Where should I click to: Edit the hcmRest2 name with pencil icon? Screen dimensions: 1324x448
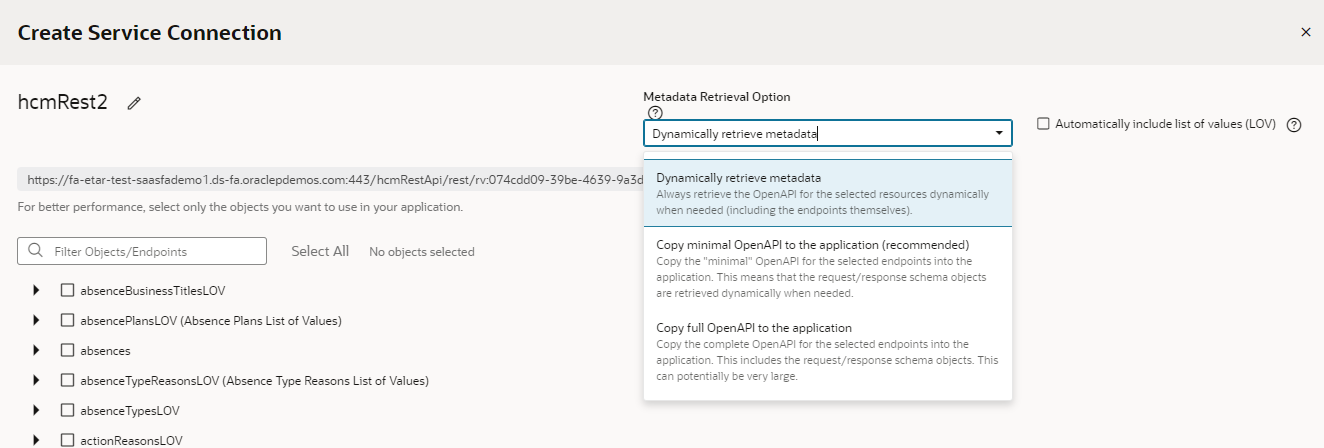click(134, 103)
